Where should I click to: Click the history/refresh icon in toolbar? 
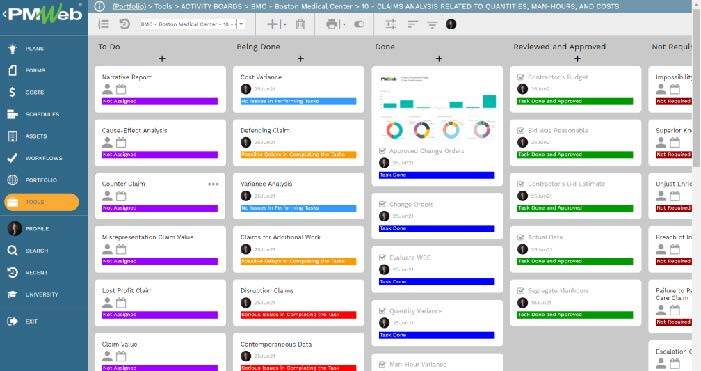point(125,24)
